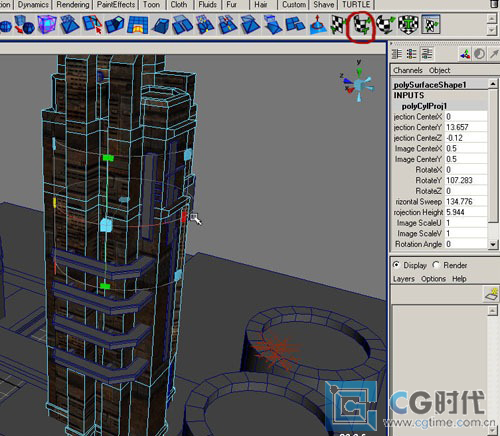Screen dimensions: 500x436
Task: Click the polygon Extrude shelf icon
Action: [115, 25]
